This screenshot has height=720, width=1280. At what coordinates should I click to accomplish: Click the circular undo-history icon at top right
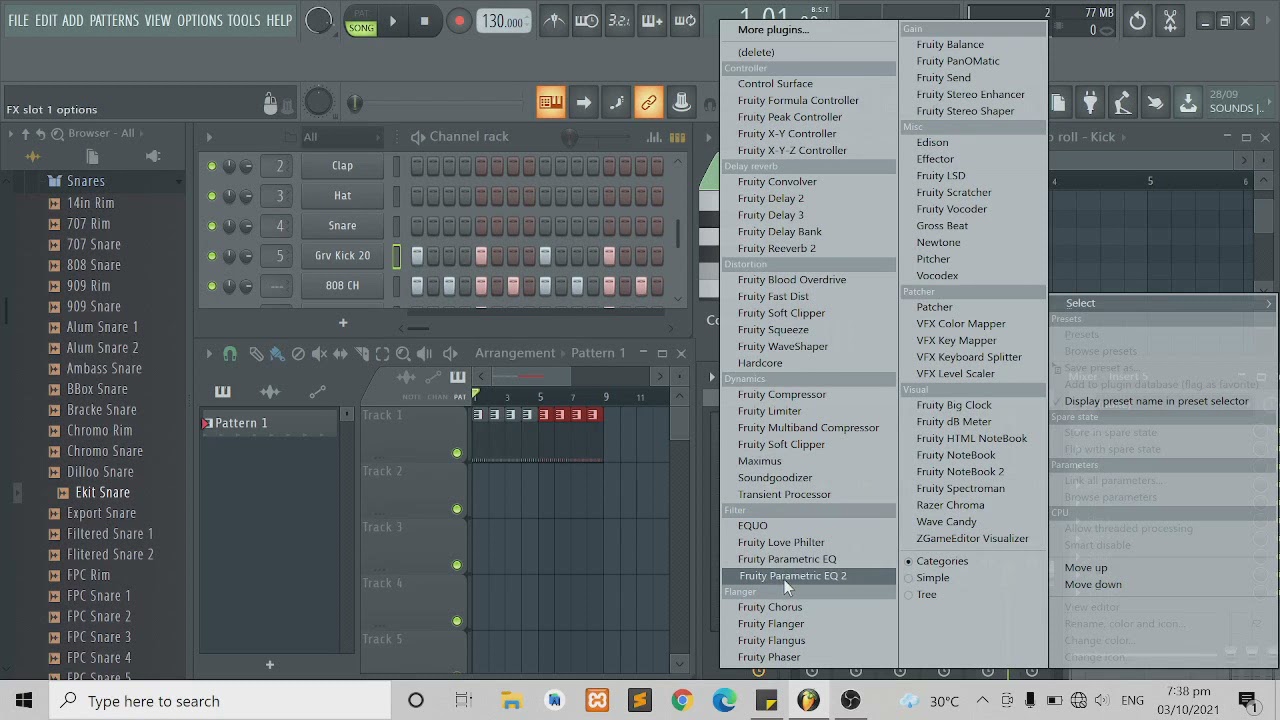(x=1137, y=21)
